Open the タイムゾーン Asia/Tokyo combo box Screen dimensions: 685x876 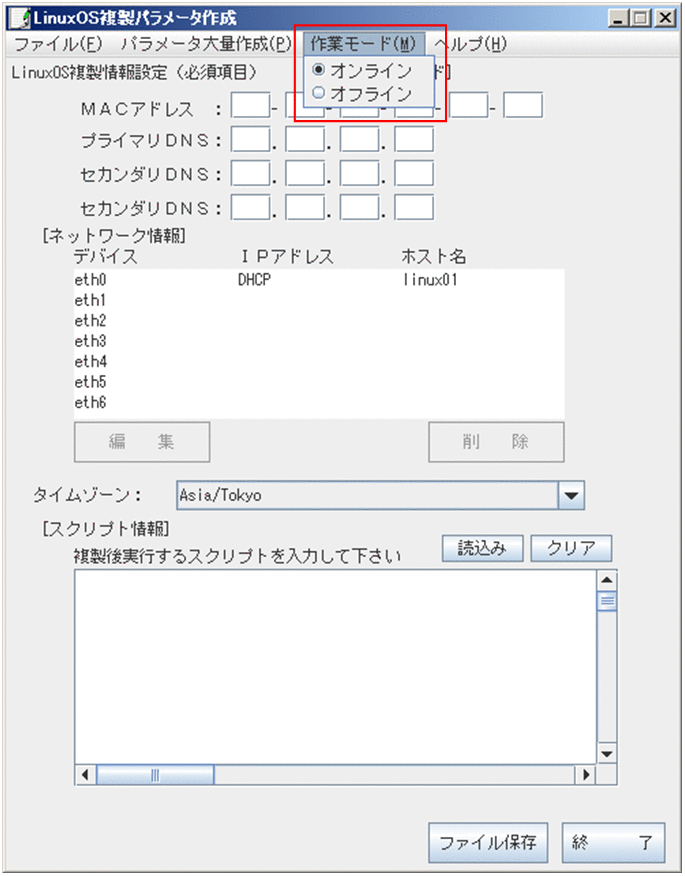click(x=380, y=495)
